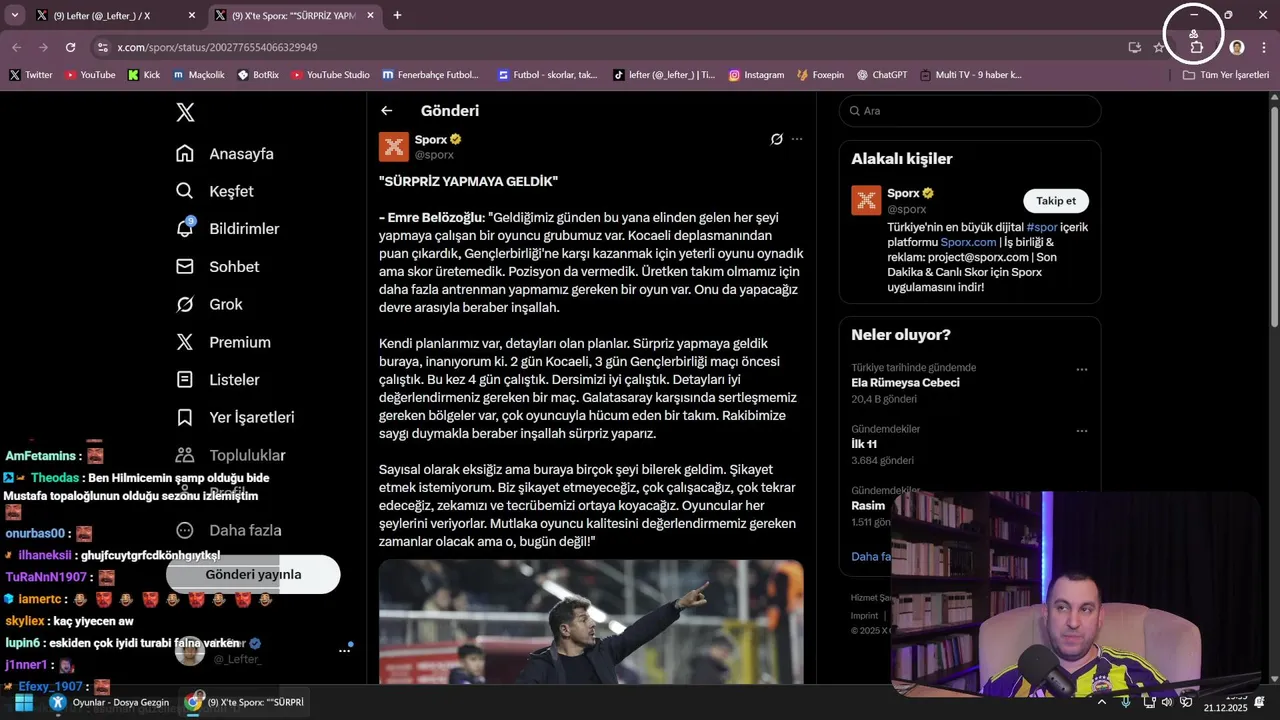Click the install app icon in the address bar
Viewport: 1280px width, 720px height.
[1134, 47]
